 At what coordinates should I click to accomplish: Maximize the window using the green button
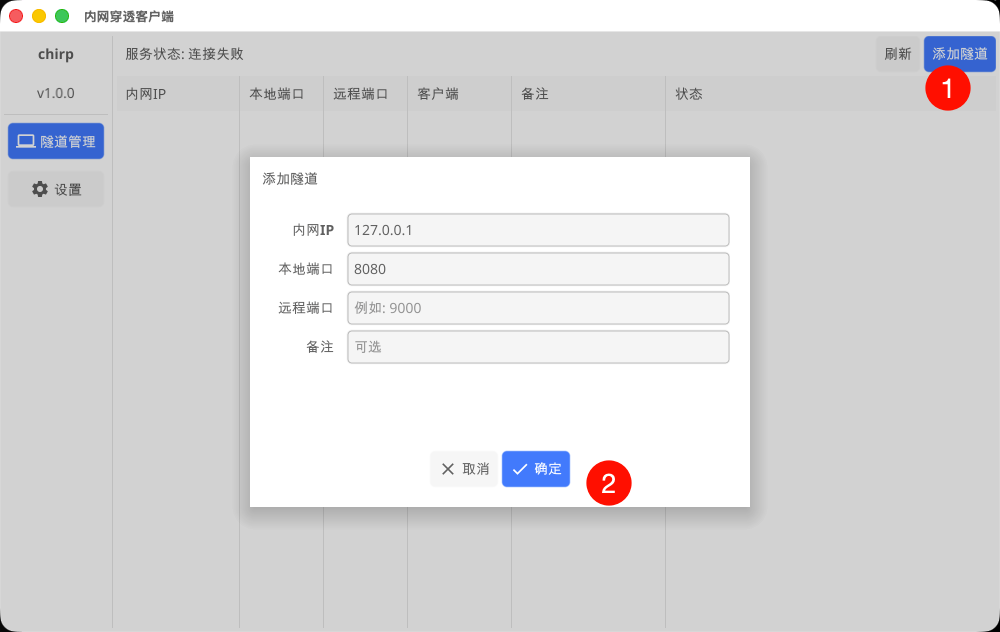[62, 16]
